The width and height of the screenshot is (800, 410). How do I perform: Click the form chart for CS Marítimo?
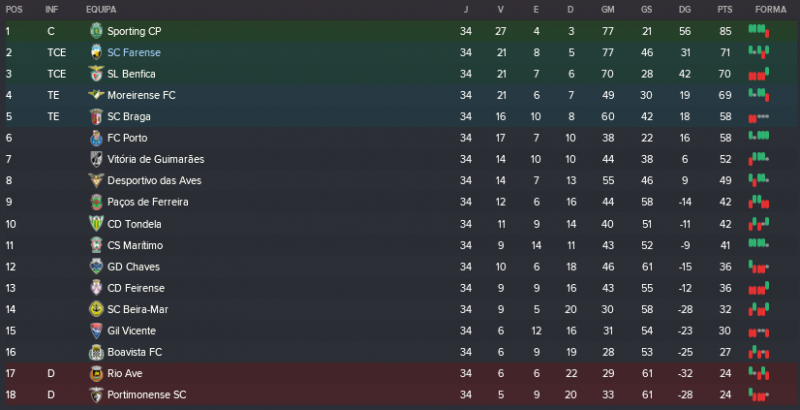pos(760,245)
